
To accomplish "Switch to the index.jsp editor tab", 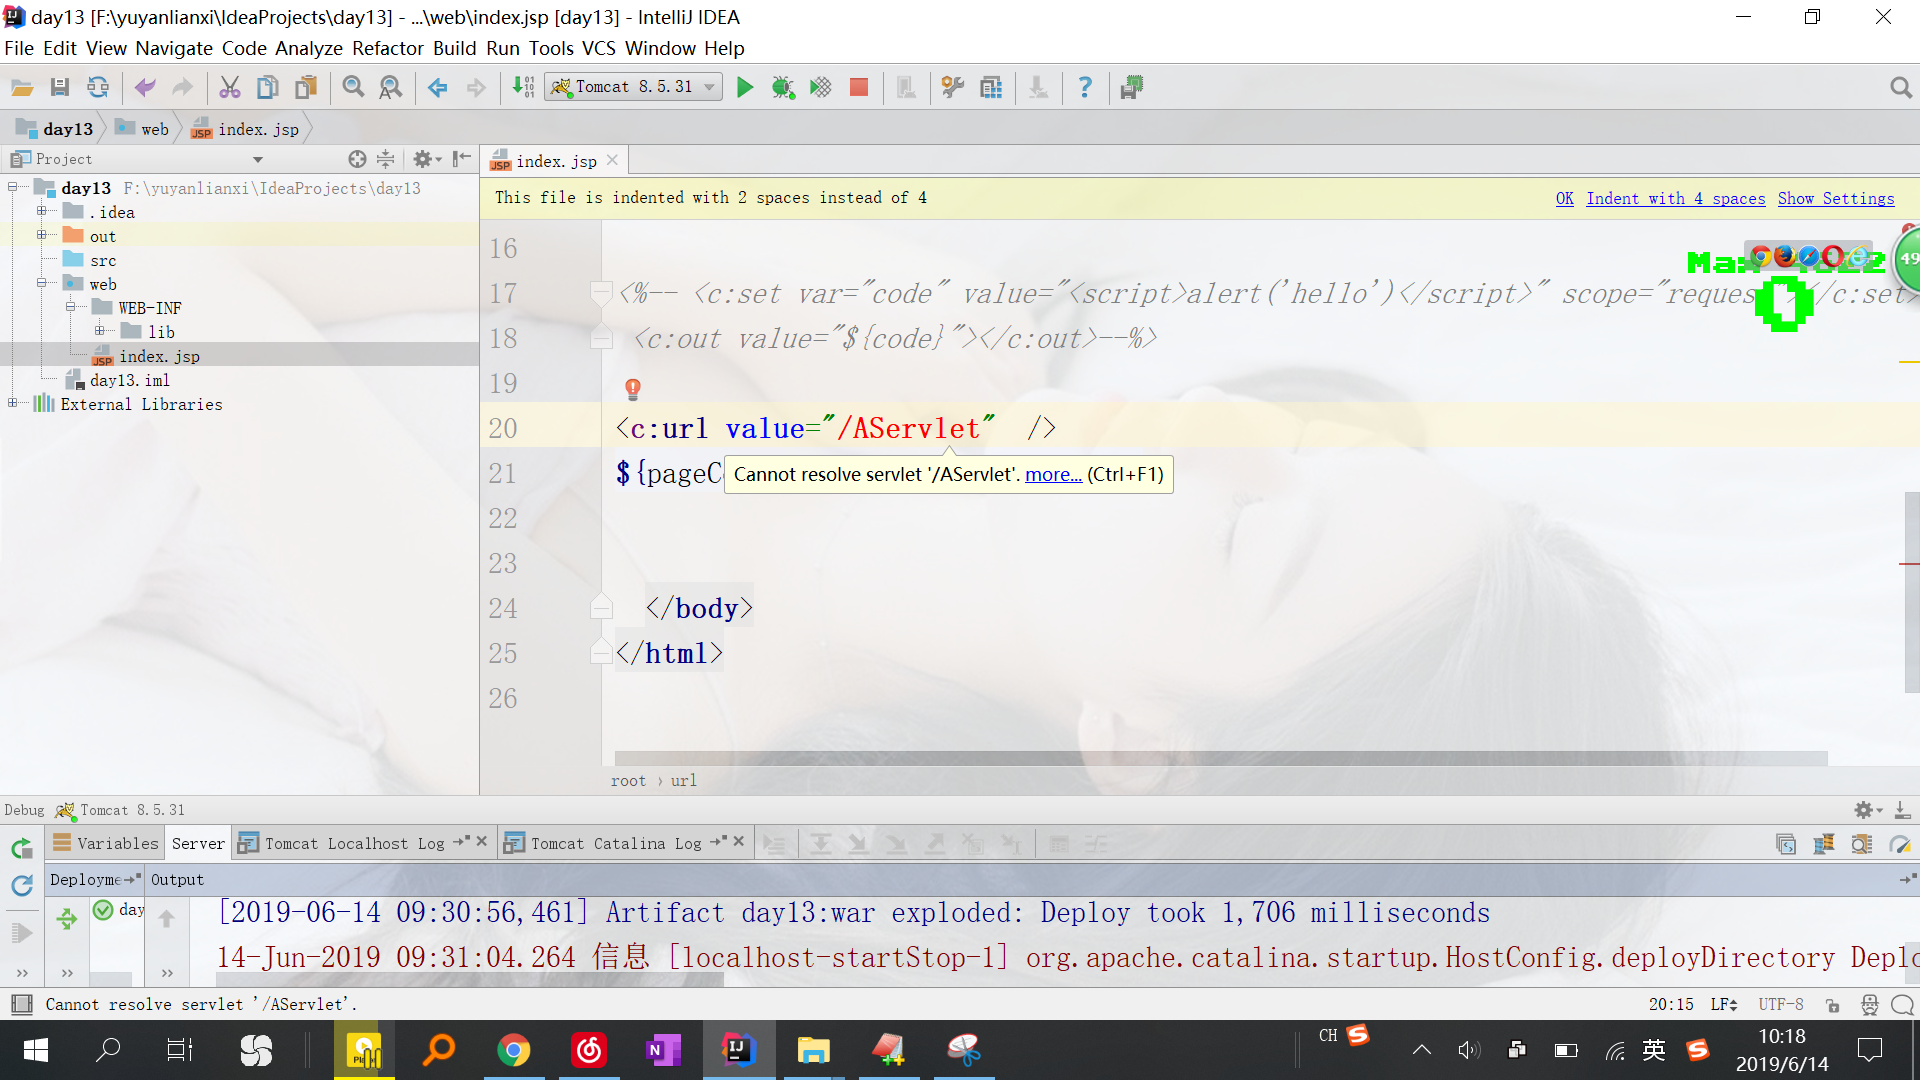I will pos(556,161).
